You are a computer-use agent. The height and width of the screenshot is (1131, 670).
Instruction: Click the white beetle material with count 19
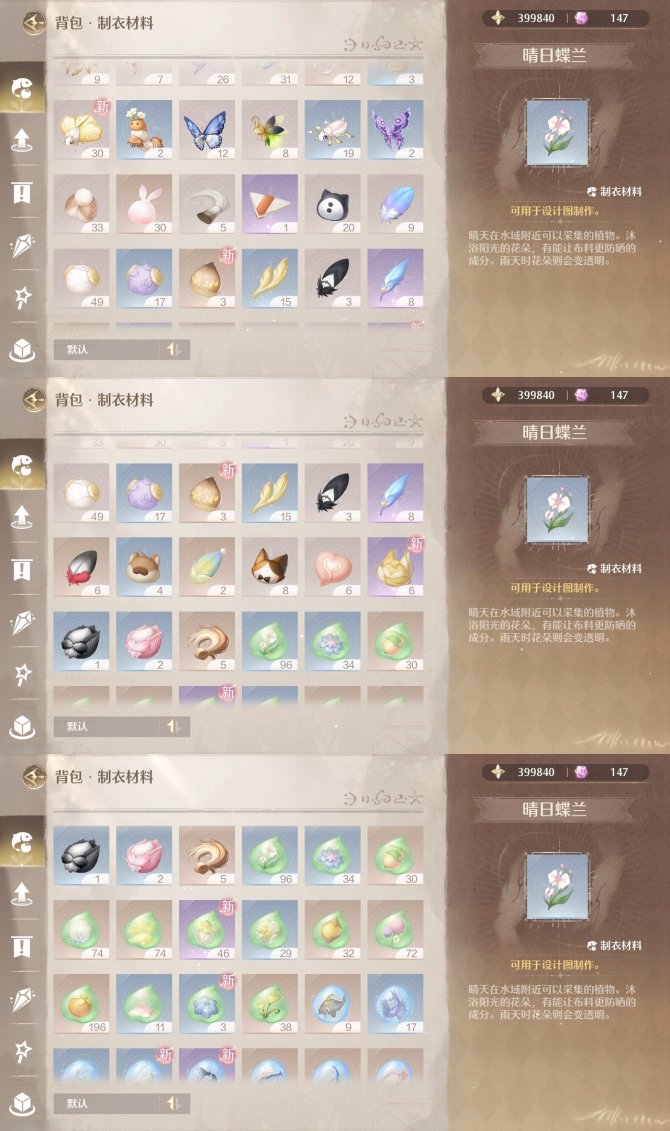[332, 130]
